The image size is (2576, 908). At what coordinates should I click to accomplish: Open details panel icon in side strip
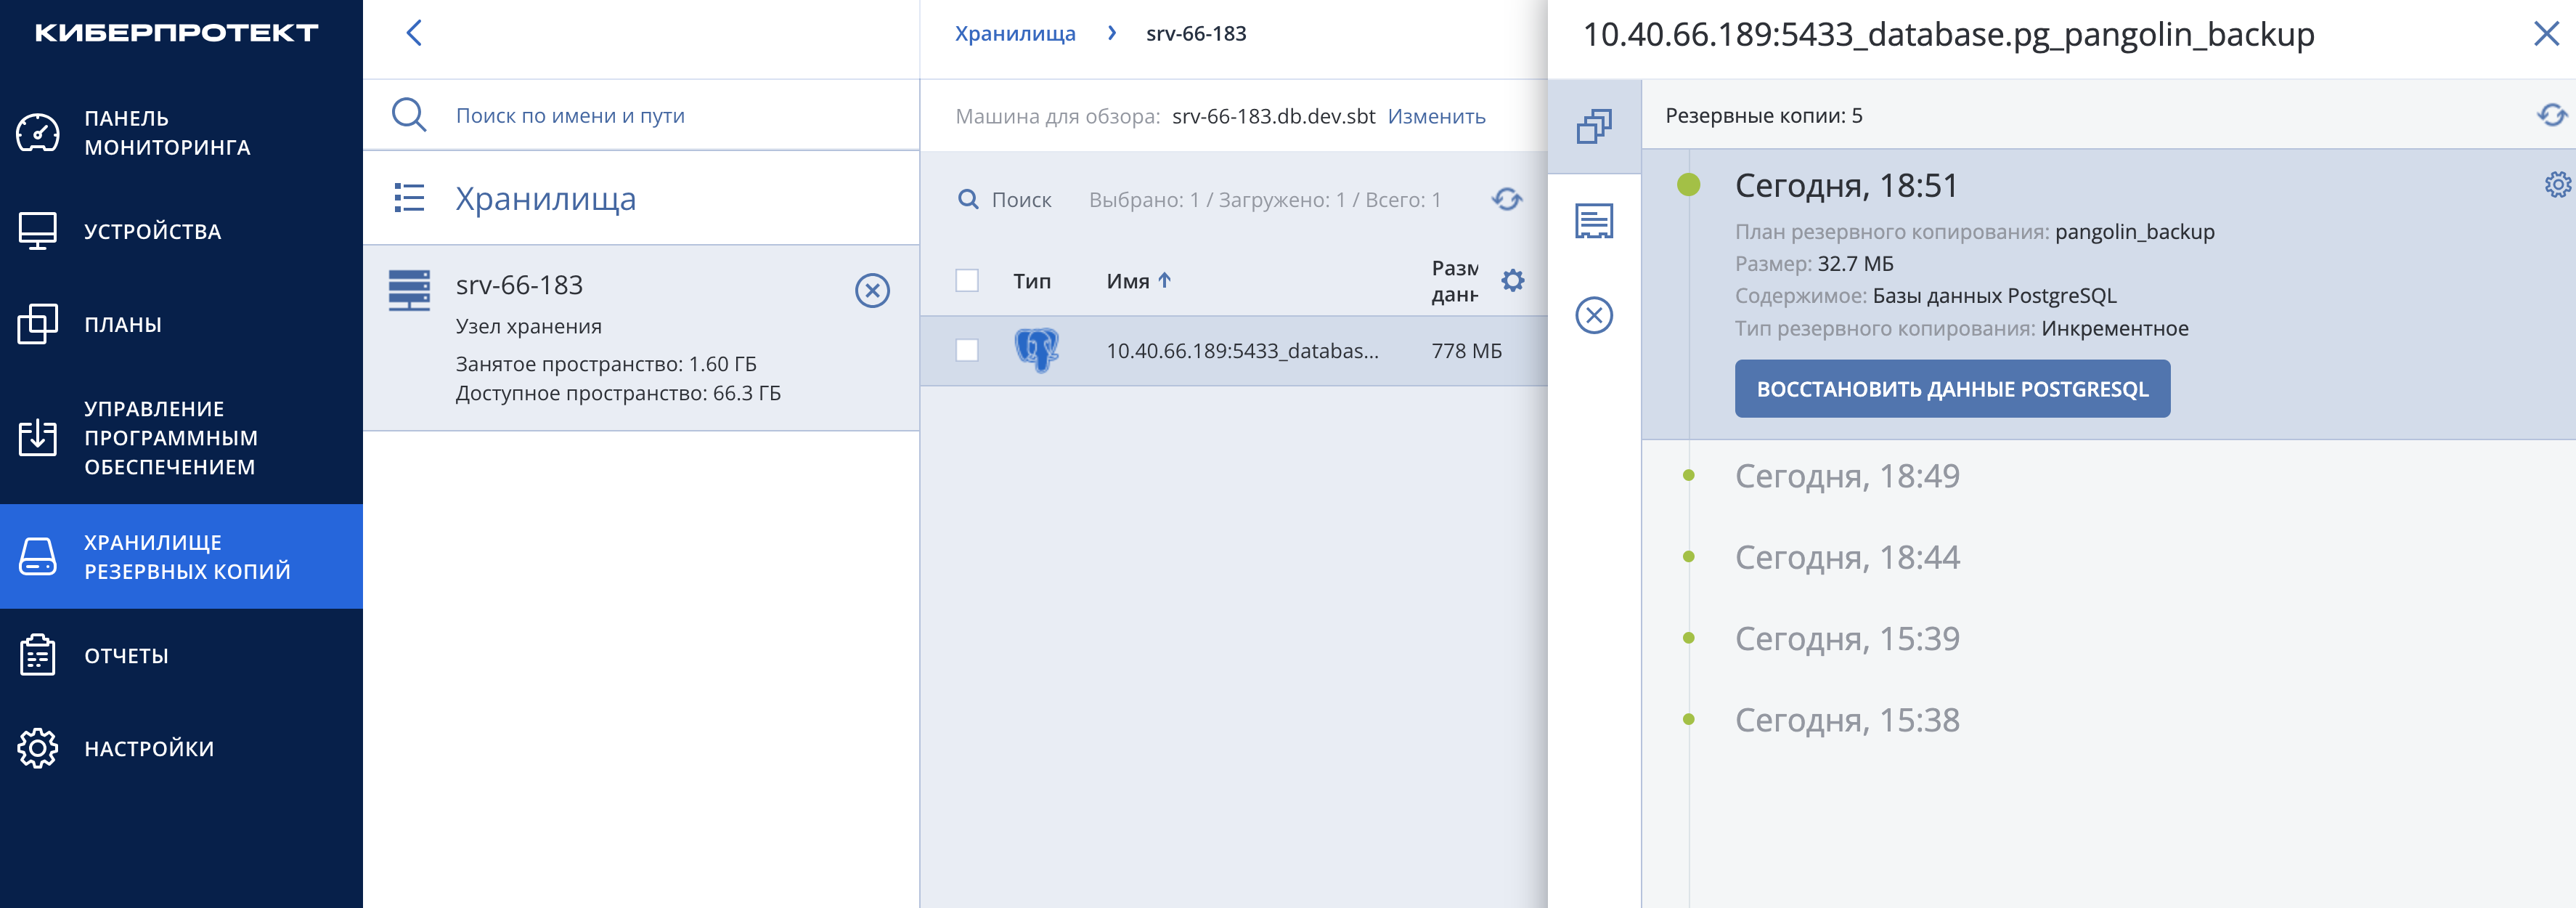[x=1594, y=221]
